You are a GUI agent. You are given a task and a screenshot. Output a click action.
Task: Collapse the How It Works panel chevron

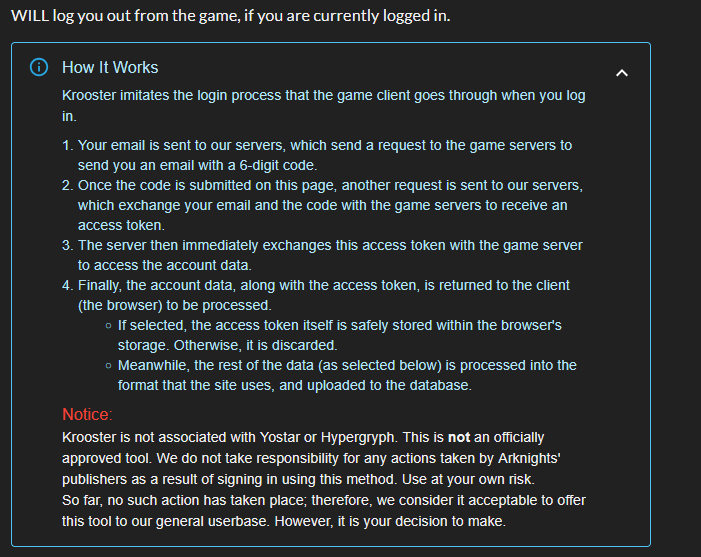tap(622, 73)
